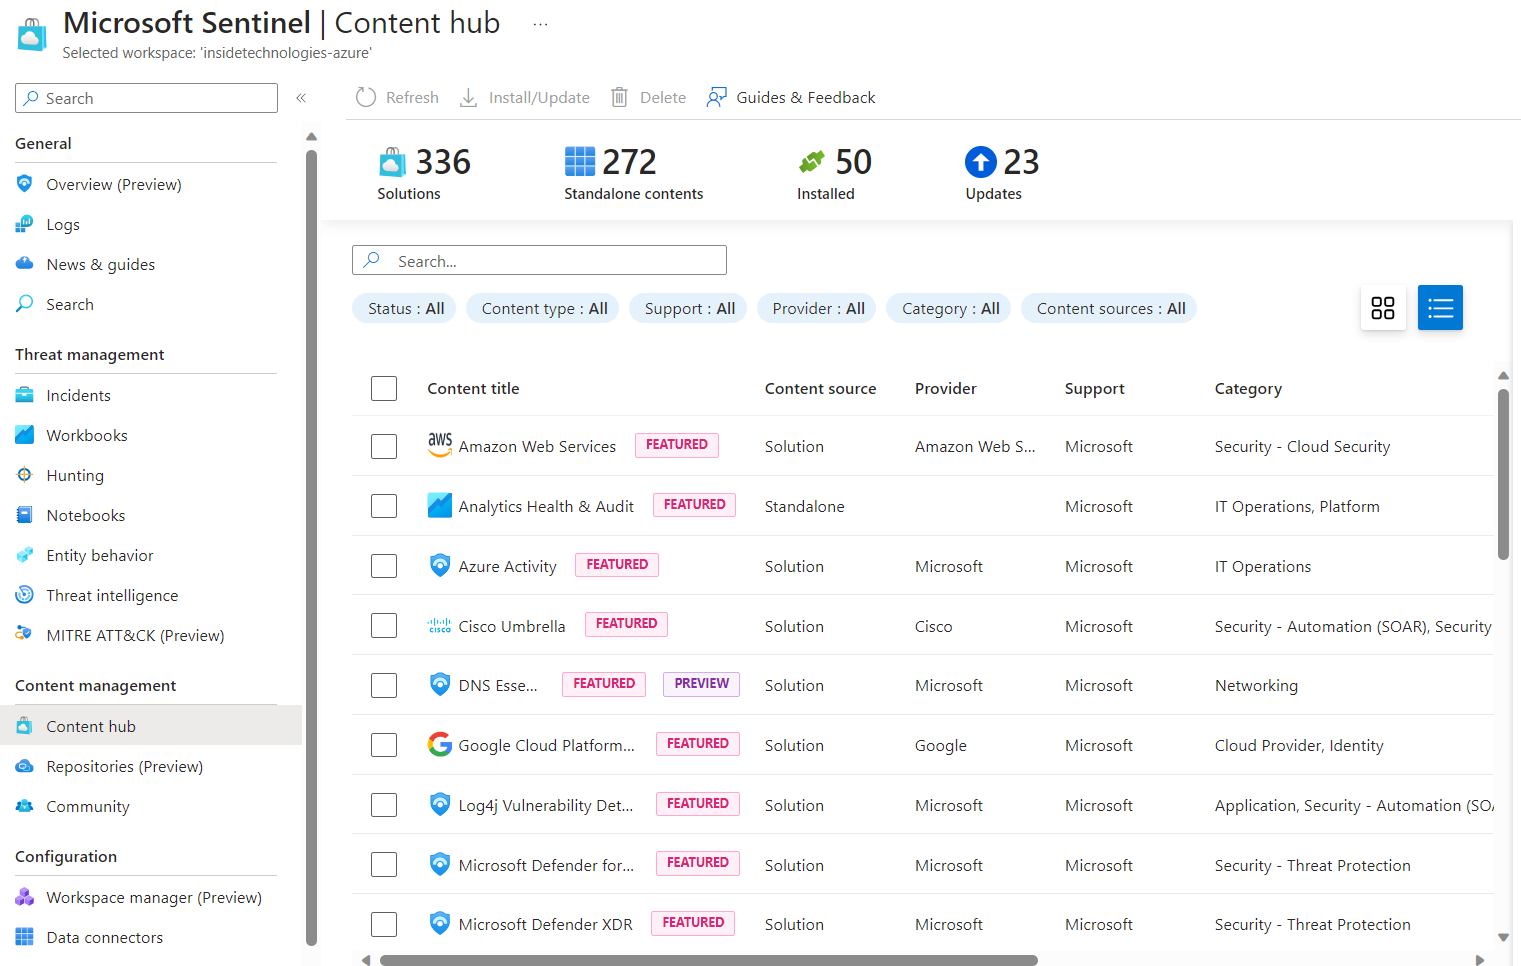Screen dimensions: 1521x966
Task: Check the Log4j Vulnerability row checkbox
Action: coord(384,805)
